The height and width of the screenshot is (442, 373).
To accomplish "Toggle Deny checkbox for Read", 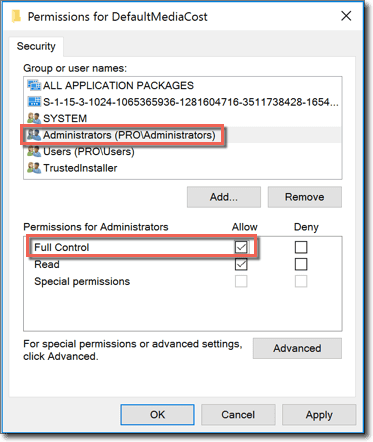I will (x=301, y=264).
